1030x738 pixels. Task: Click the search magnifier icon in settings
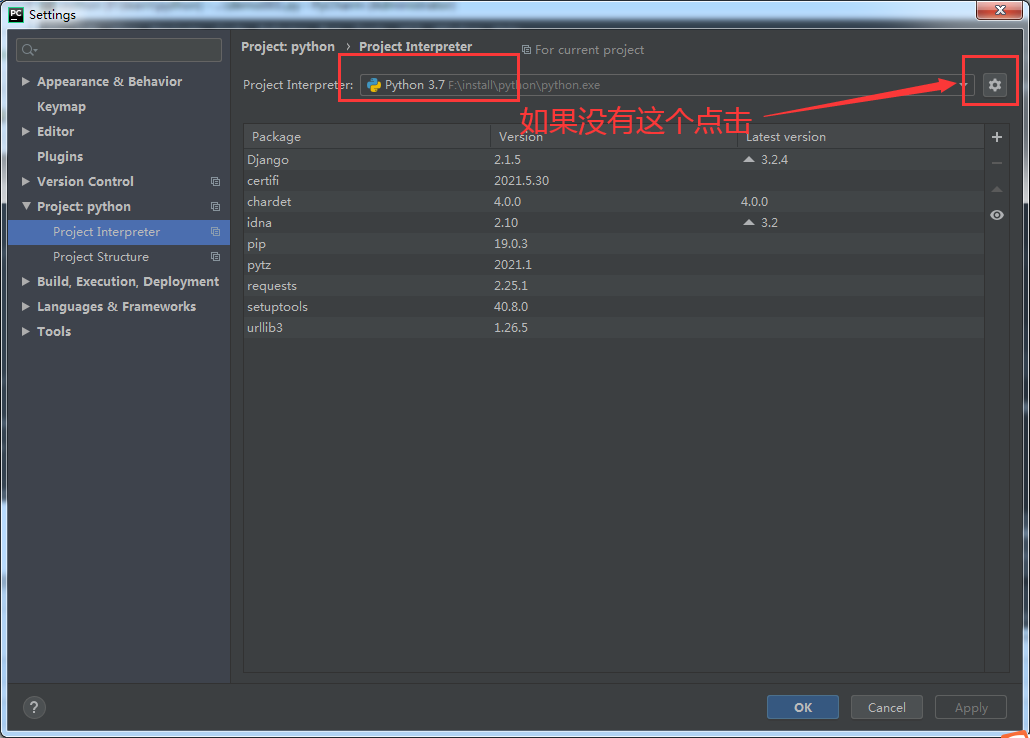[x=29, y=50]
